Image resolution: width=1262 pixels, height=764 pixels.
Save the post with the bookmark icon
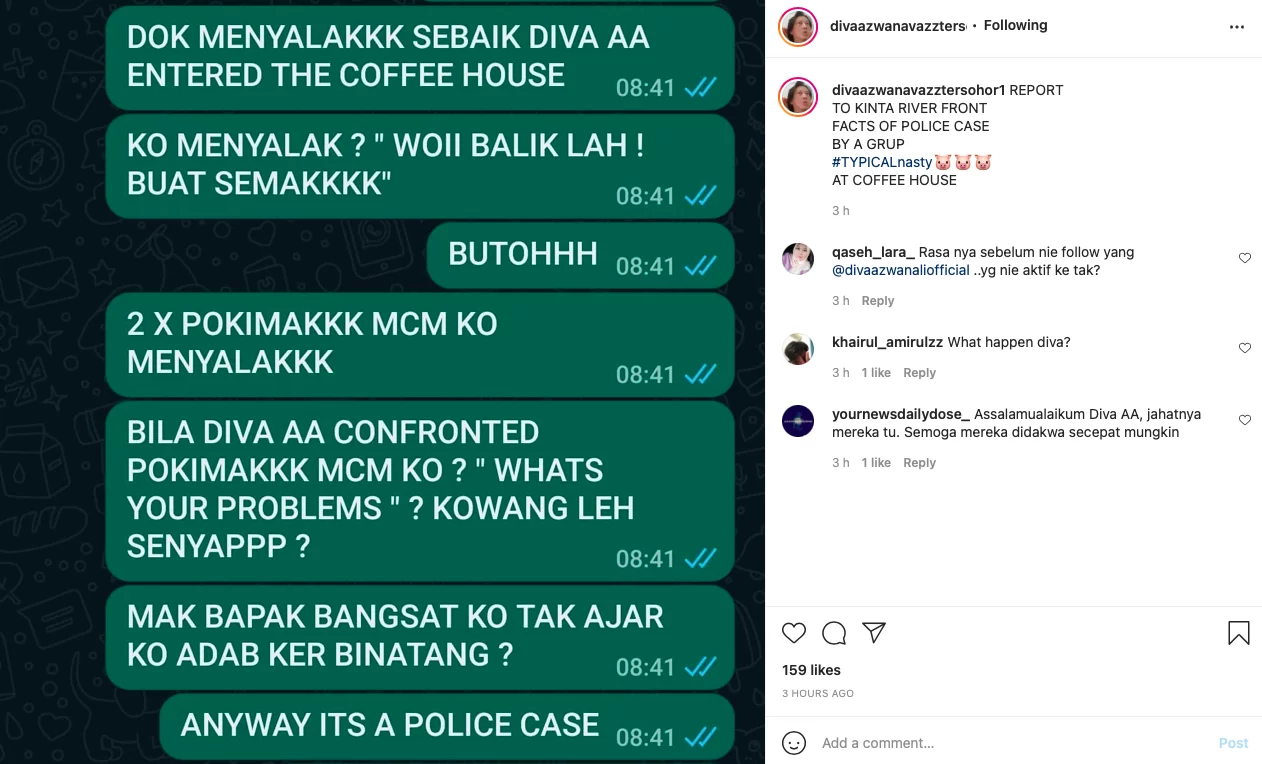click(x=1238, y=633)
